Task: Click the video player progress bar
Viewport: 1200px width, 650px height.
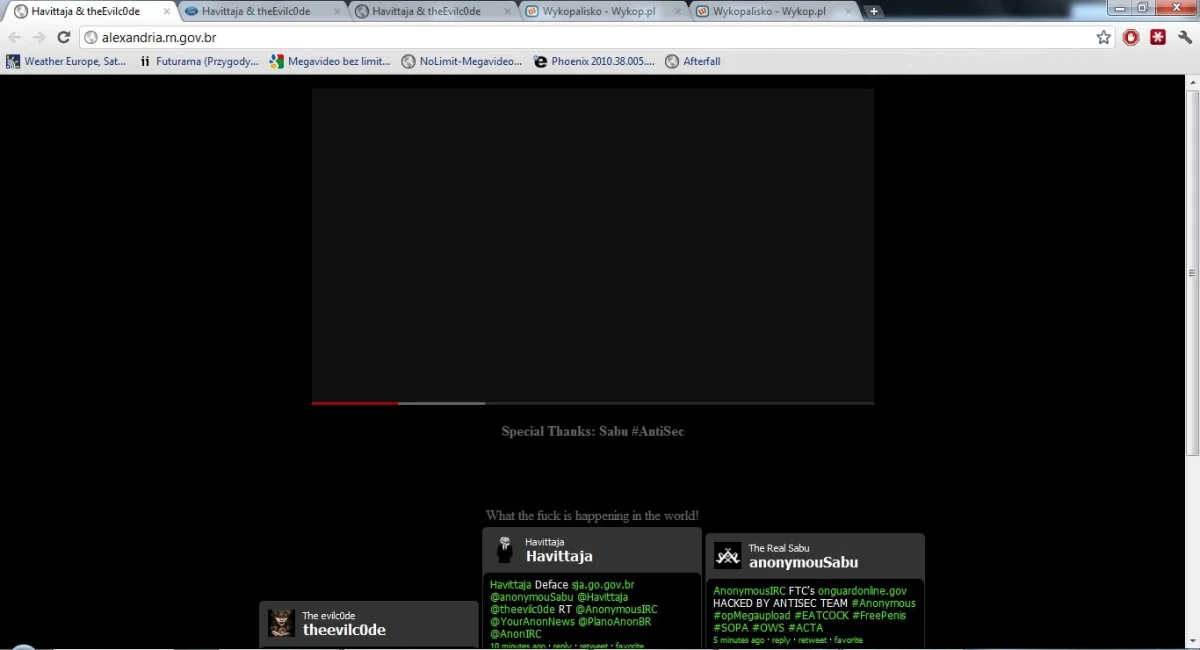Action: tap(592, 403)
